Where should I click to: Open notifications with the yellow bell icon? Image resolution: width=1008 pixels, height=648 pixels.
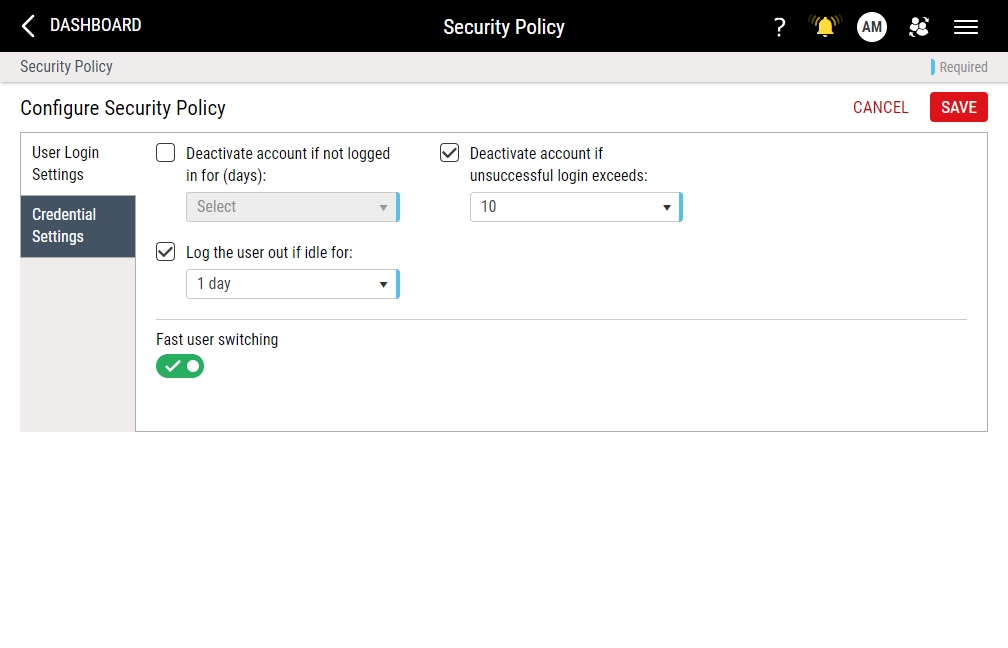point(825,27)
